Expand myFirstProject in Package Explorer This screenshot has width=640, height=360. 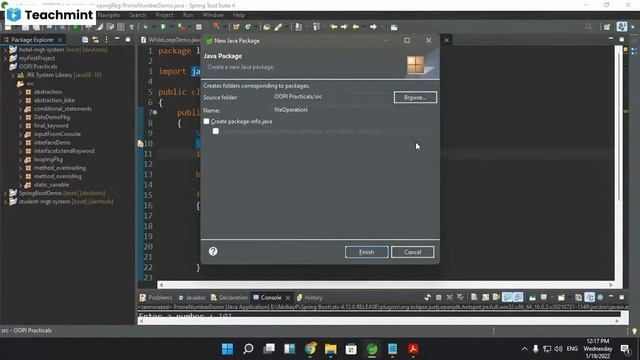5,58
